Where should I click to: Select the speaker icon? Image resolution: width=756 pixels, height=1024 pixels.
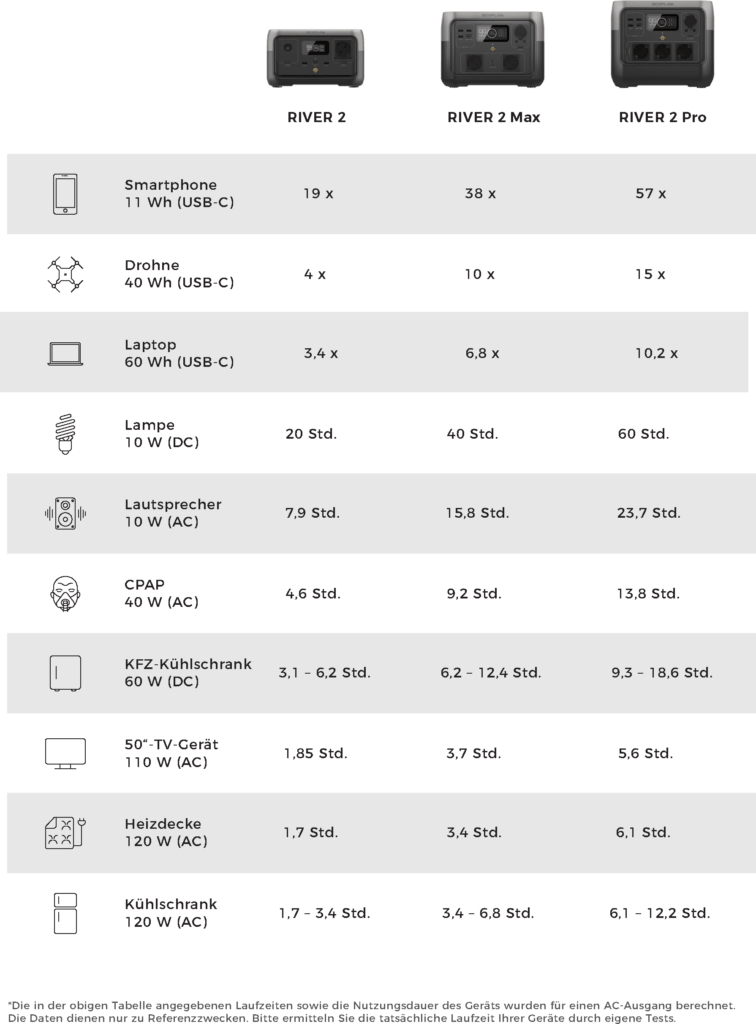[65, 513]
